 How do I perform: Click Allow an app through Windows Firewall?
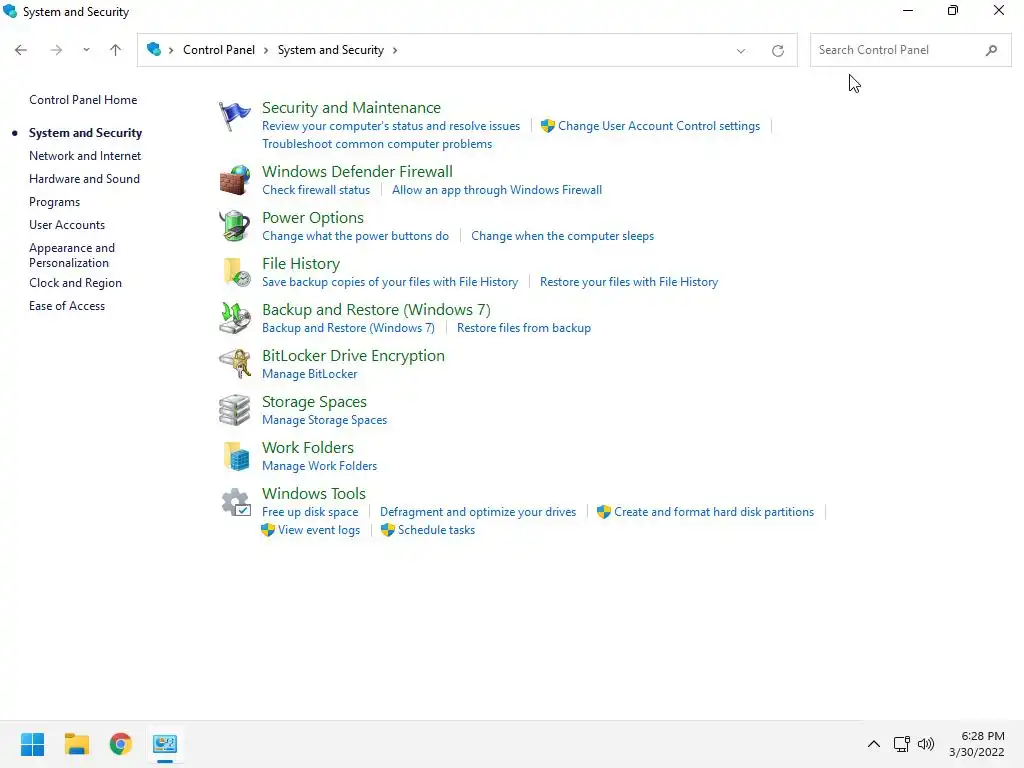click(x=497, y=190)
